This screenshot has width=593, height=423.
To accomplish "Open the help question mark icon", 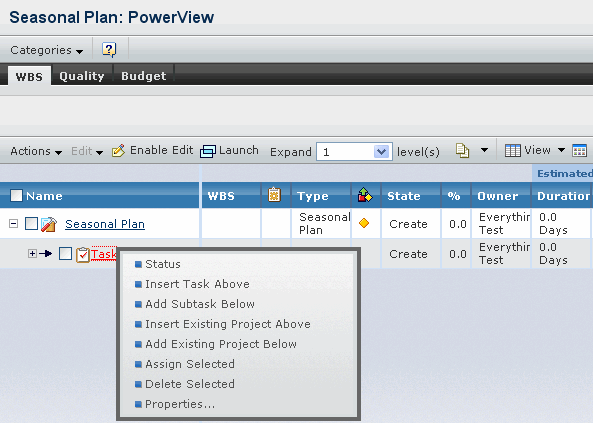I will (109, 49).
